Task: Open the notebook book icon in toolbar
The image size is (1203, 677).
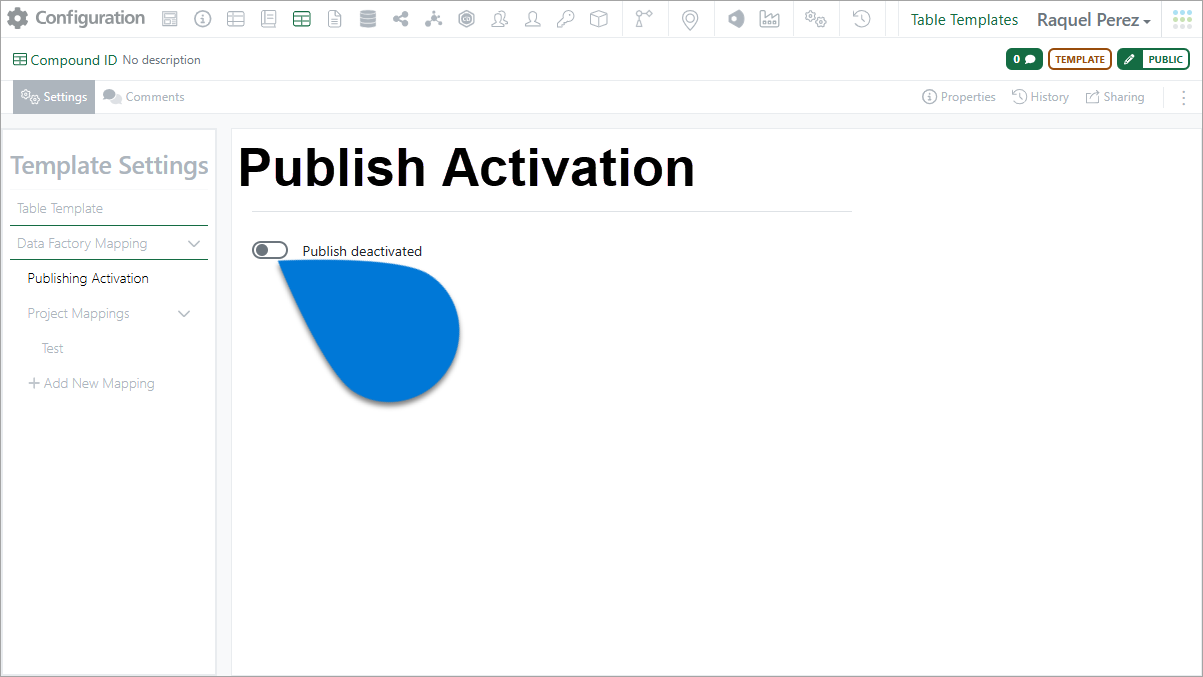Action: (268, 19)
